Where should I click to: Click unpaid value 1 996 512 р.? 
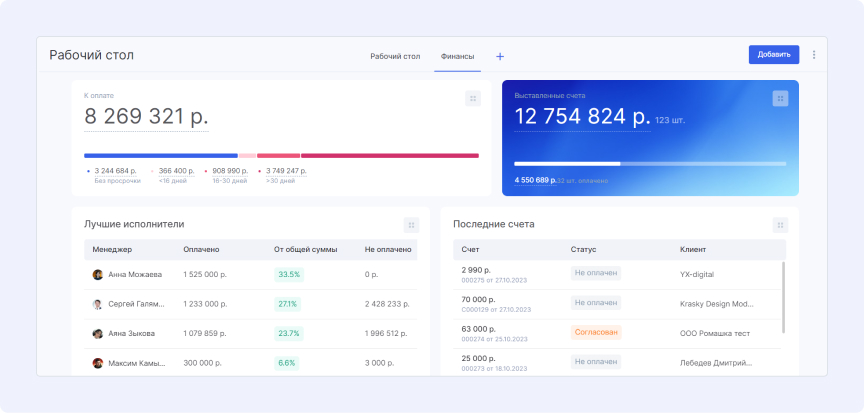coord(386,333)
